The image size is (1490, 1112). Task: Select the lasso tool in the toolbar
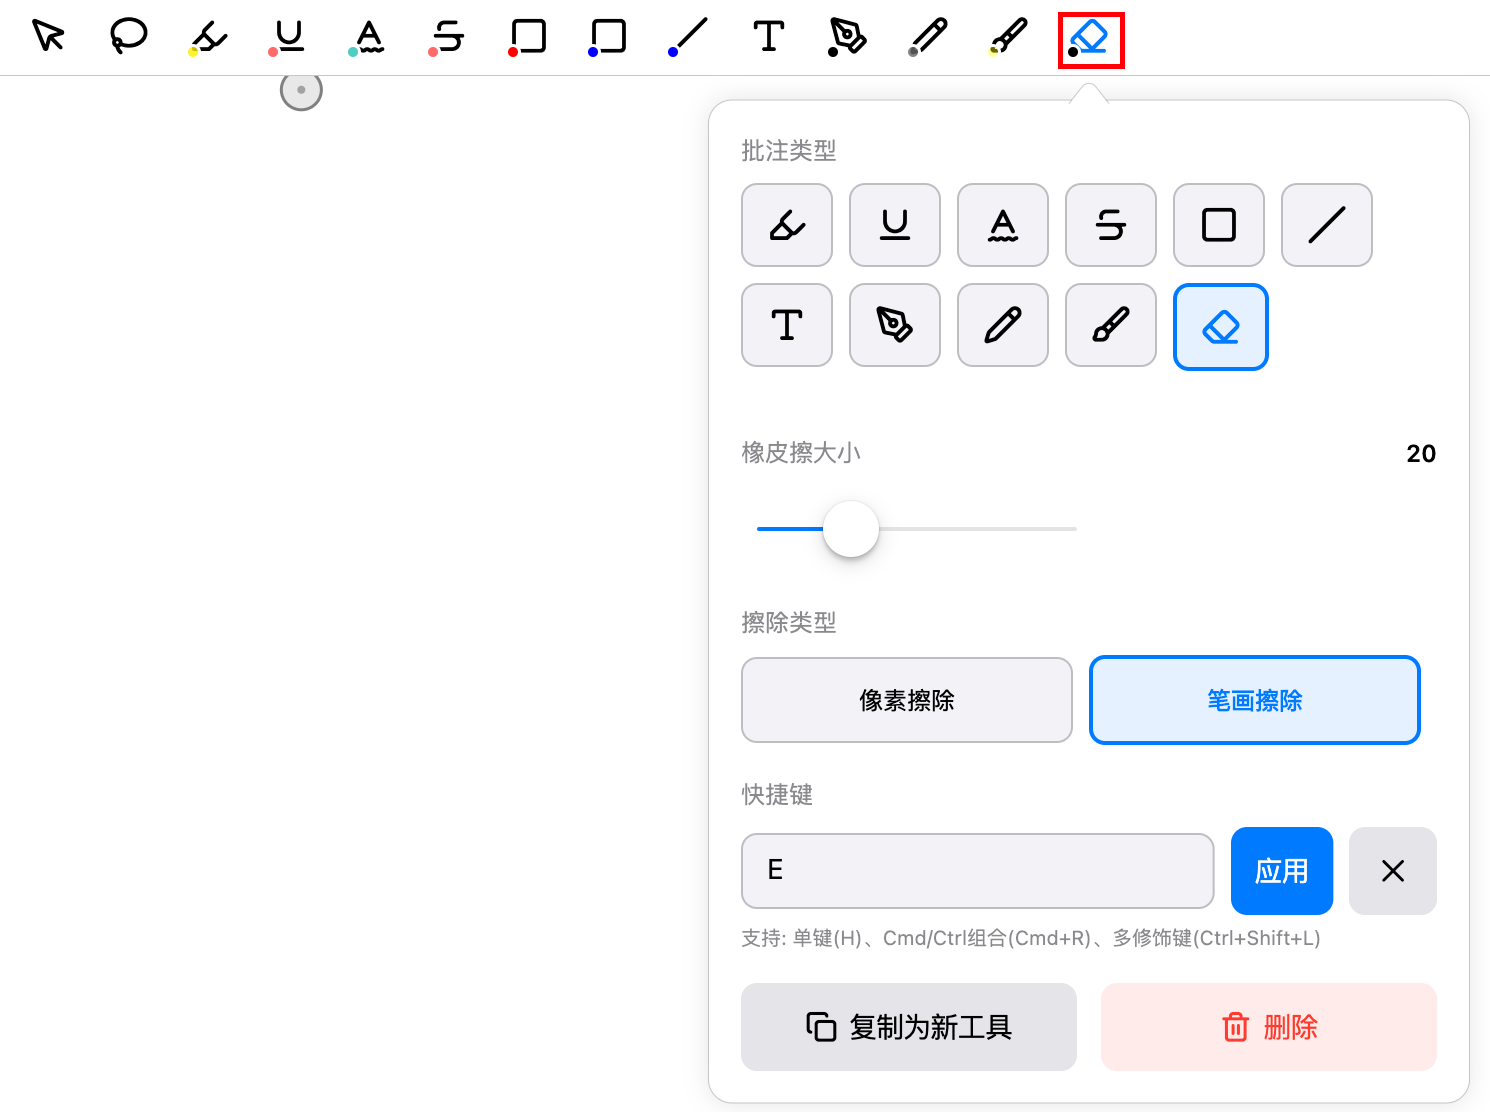tap(127, 37)
